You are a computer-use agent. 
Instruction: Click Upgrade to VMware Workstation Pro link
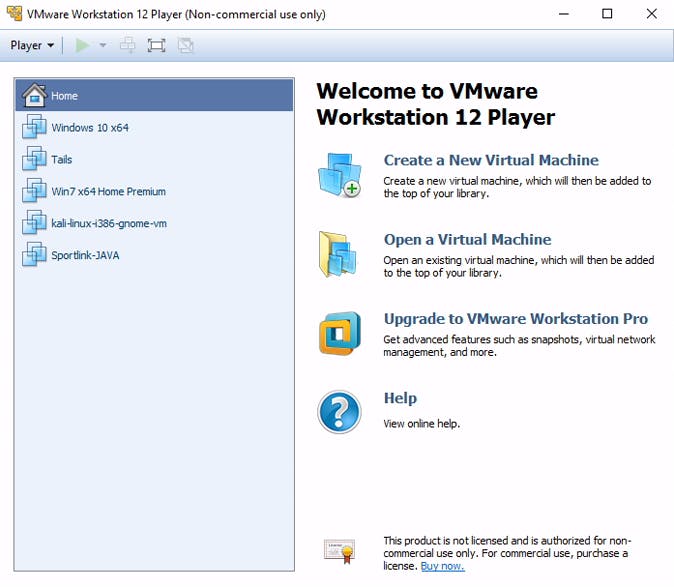516,318
